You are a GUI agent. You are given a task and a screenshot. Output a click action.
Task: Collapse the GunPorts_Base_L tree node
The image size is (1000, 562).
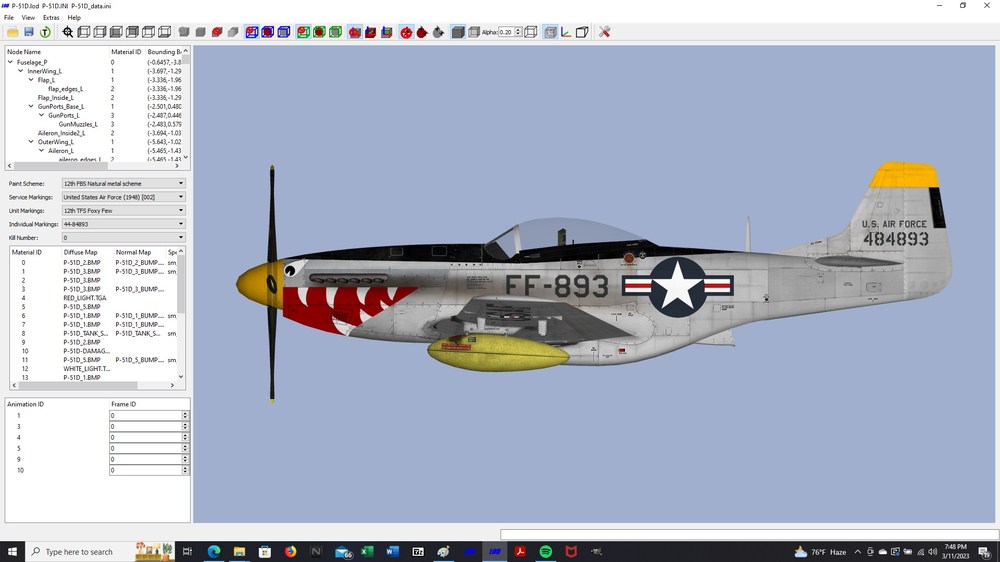[x=31, y=107]
